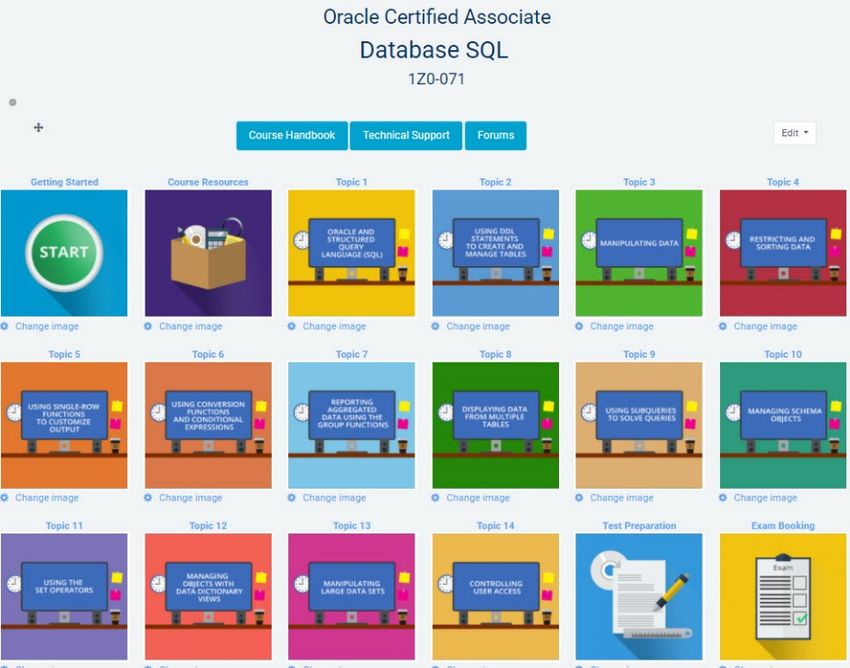Click the move crosshair icon left of Course Handbook

(38, 127)
